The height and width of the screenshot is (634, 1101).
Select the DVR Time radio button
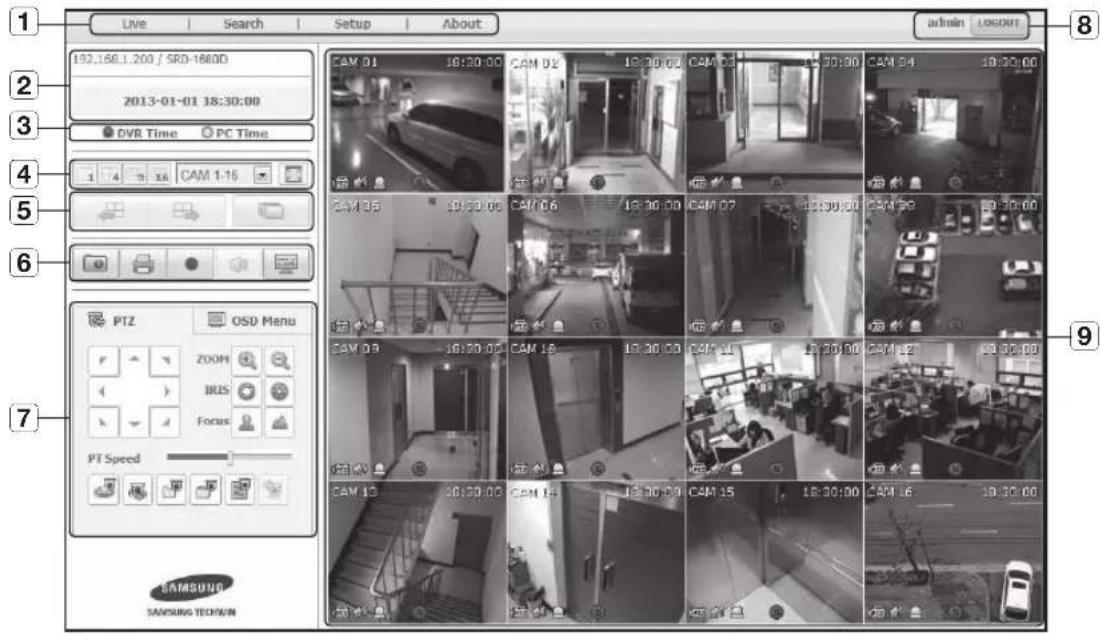[x=109, y=132]
